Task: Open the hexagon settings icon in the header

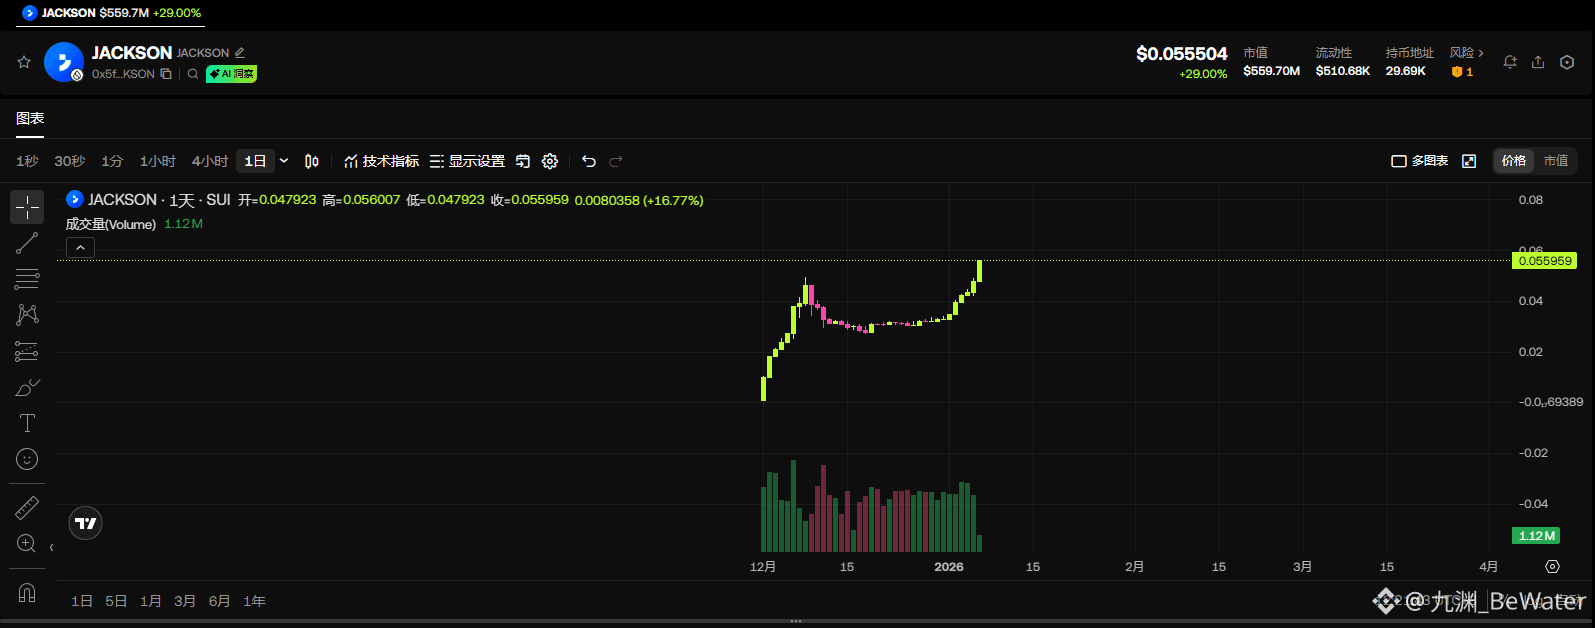Action: coord(1567,62)
